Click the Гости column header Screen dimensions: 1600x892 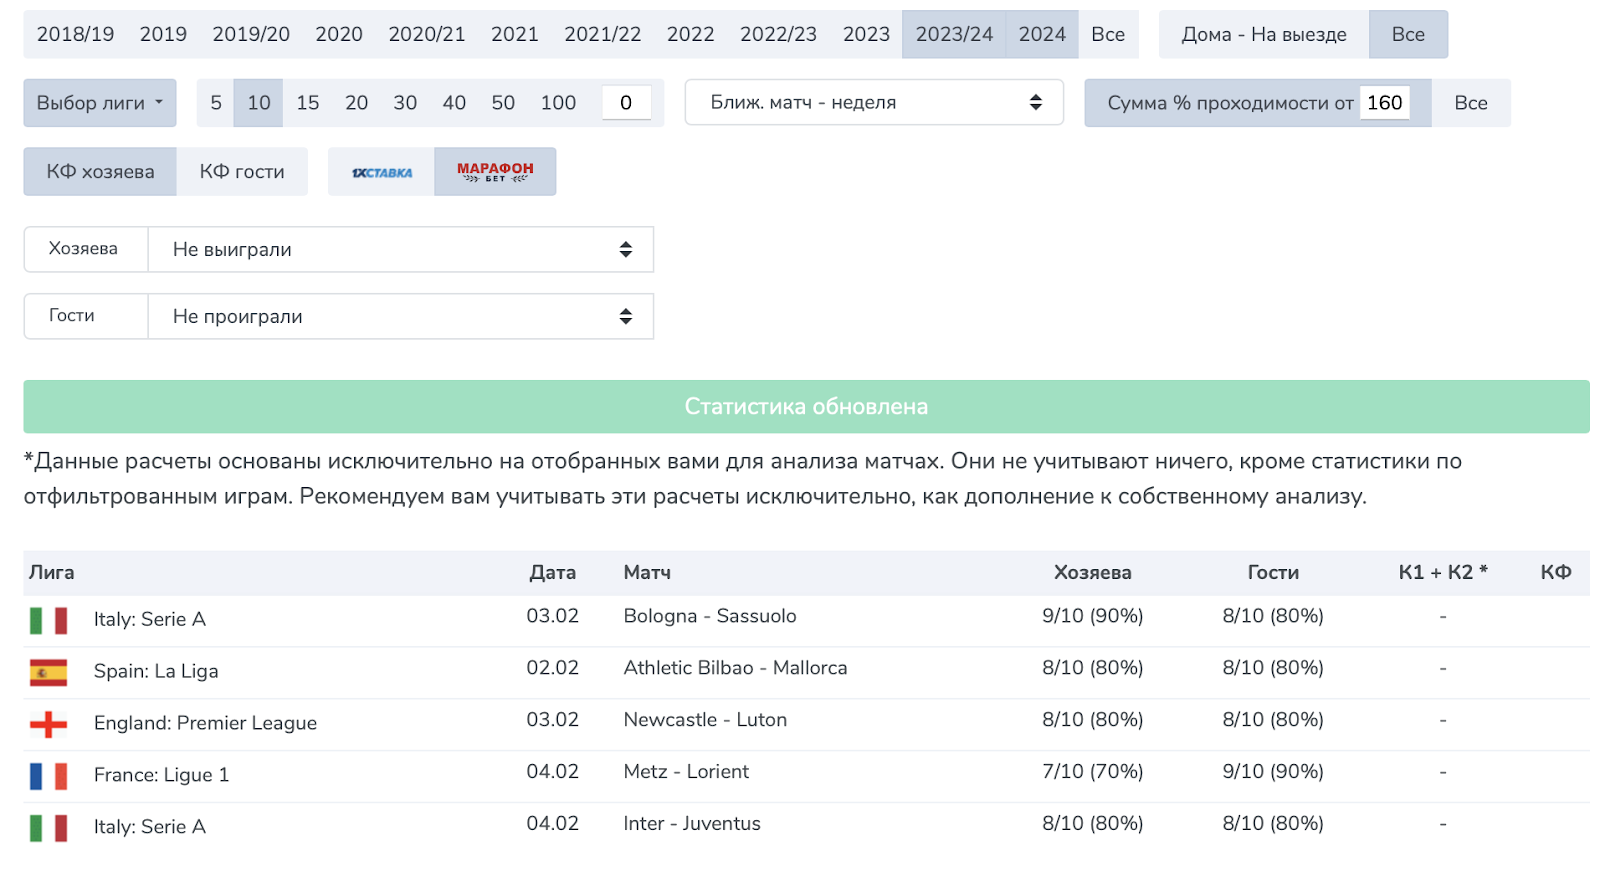click(x=1273, y=573)
